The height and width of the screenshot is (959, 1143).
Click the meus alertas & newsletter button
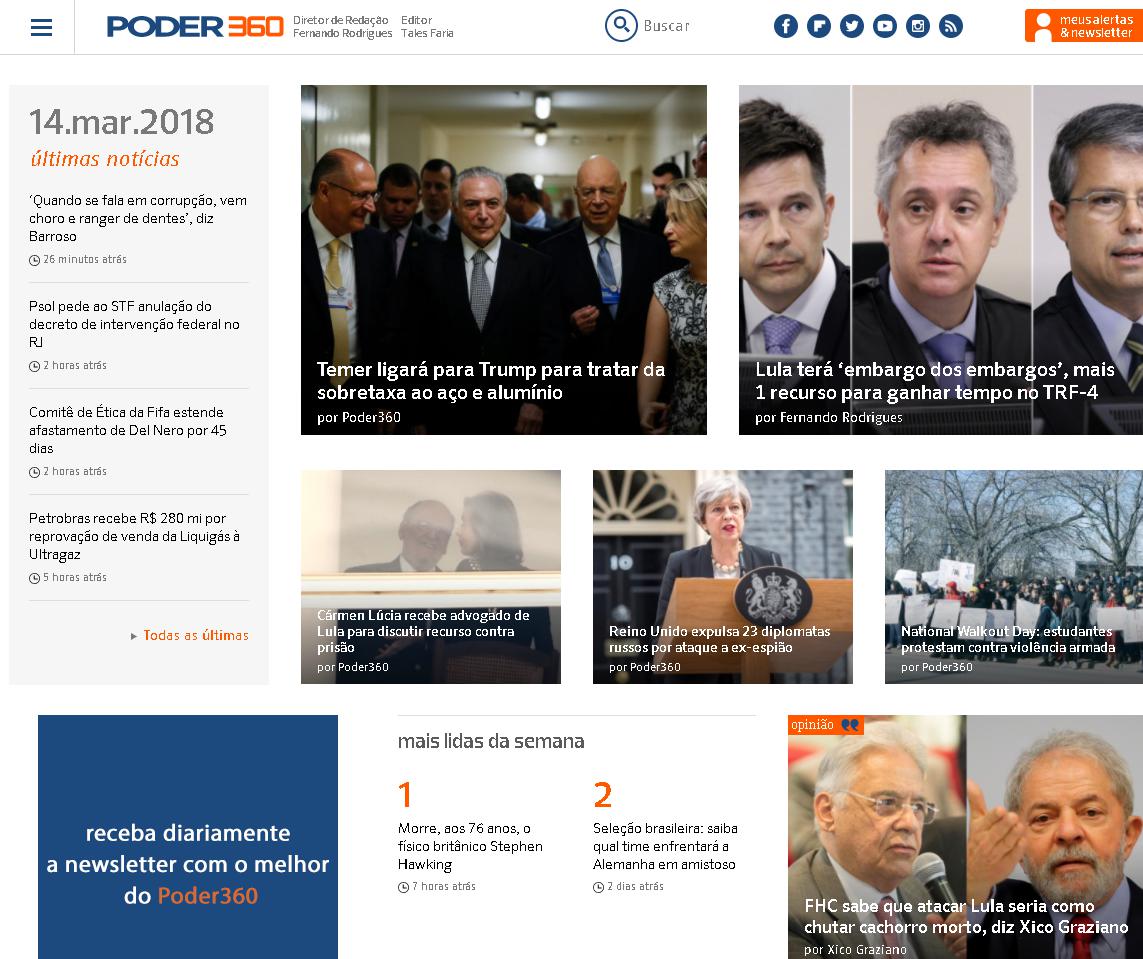coord(1084,26)
